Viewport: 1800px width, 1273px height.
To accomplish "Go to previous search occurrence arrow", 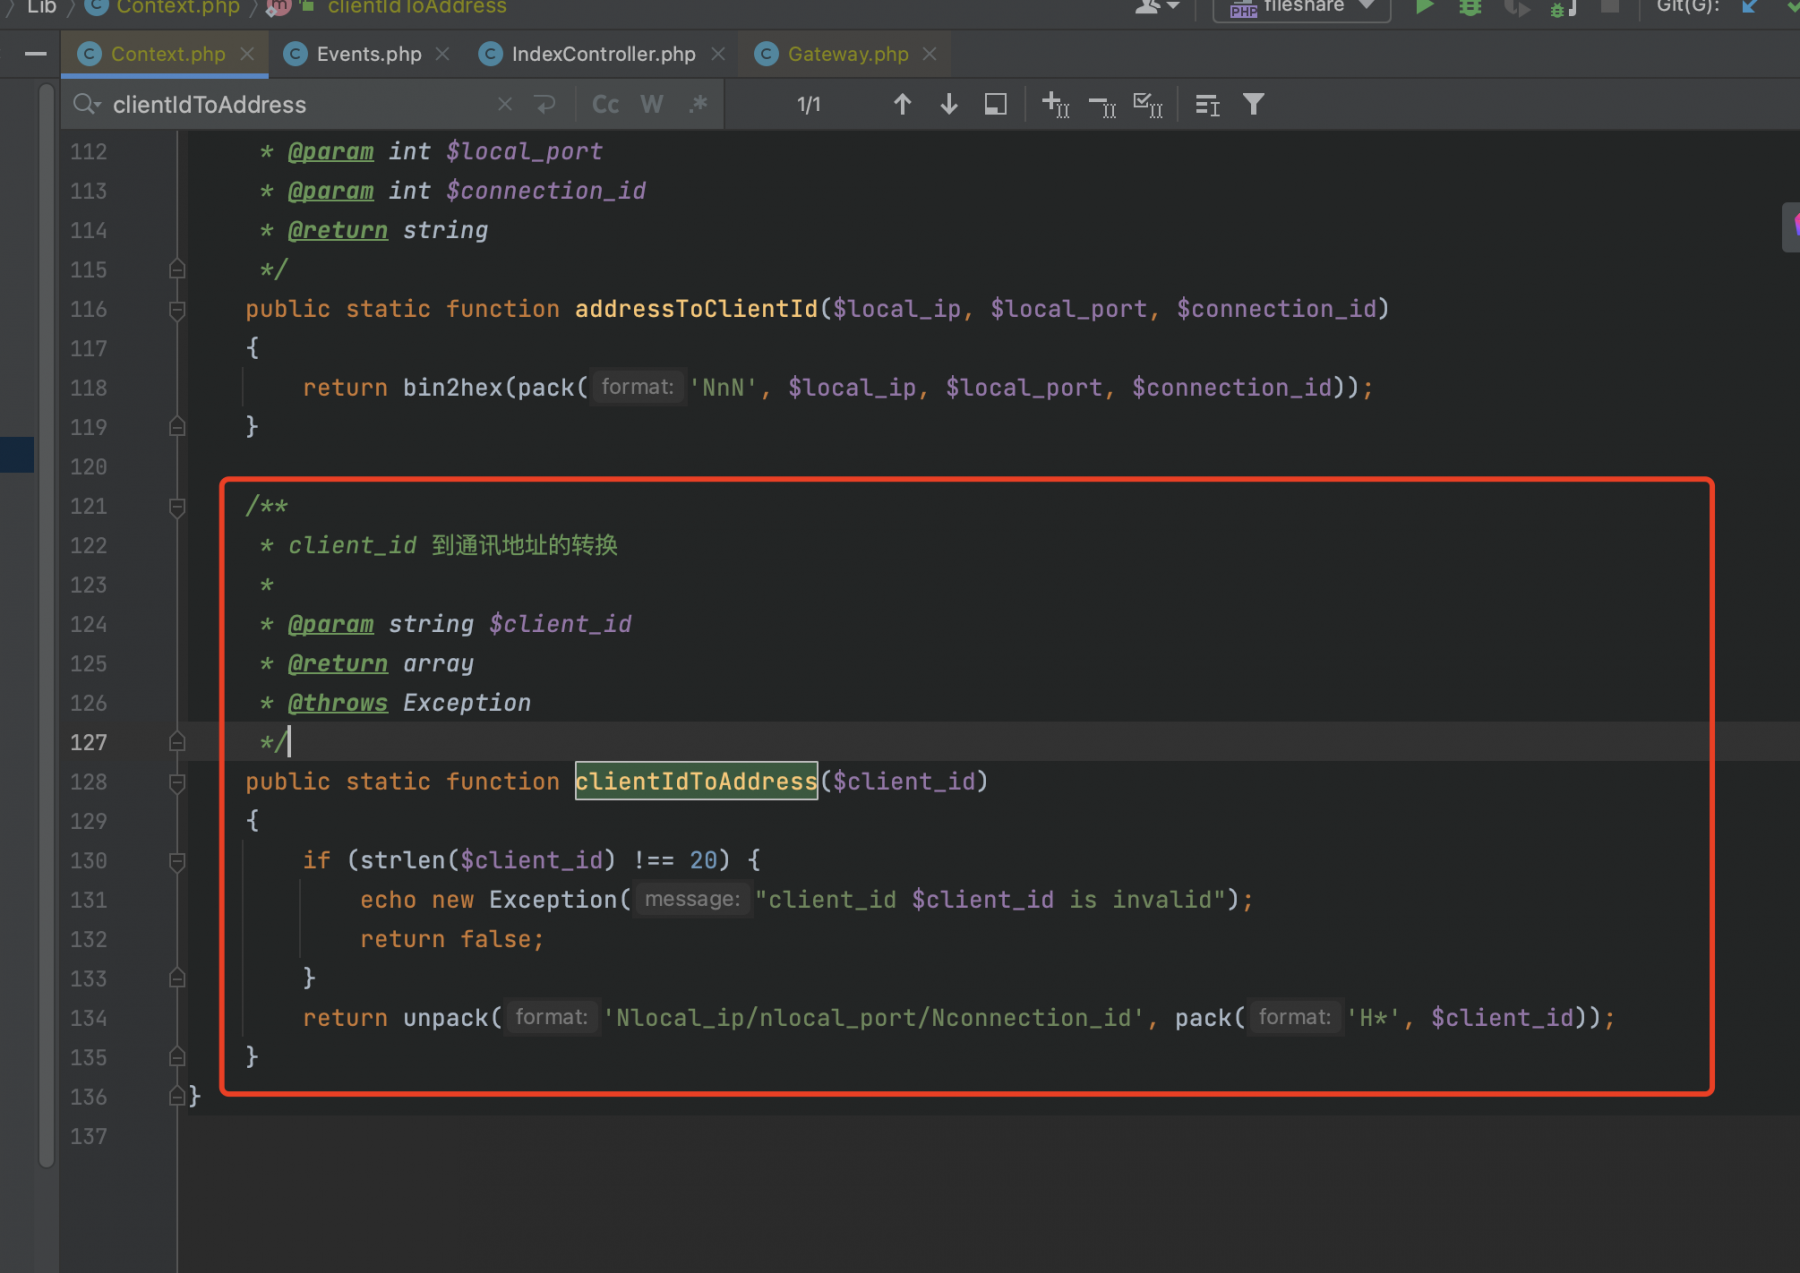I will tap(902, 104).
